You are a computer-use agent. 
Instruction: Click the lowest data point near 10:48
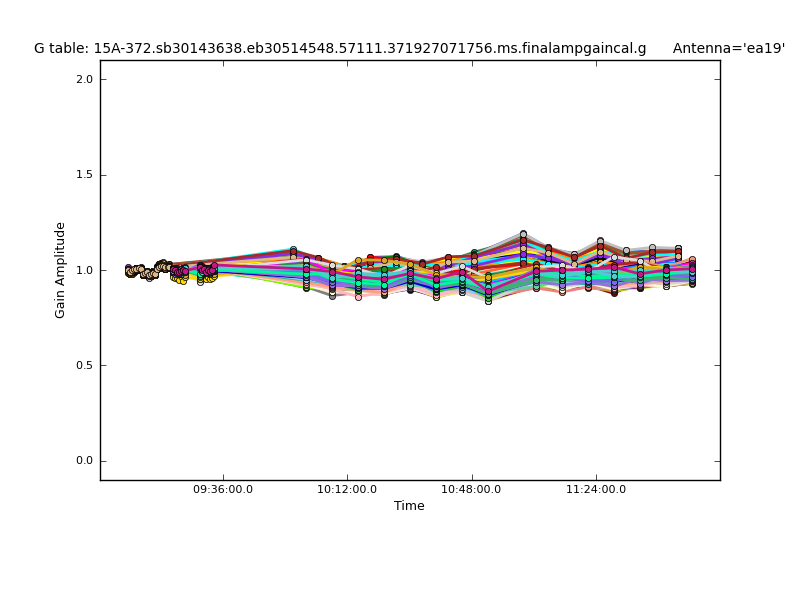[x=488, y=299]
